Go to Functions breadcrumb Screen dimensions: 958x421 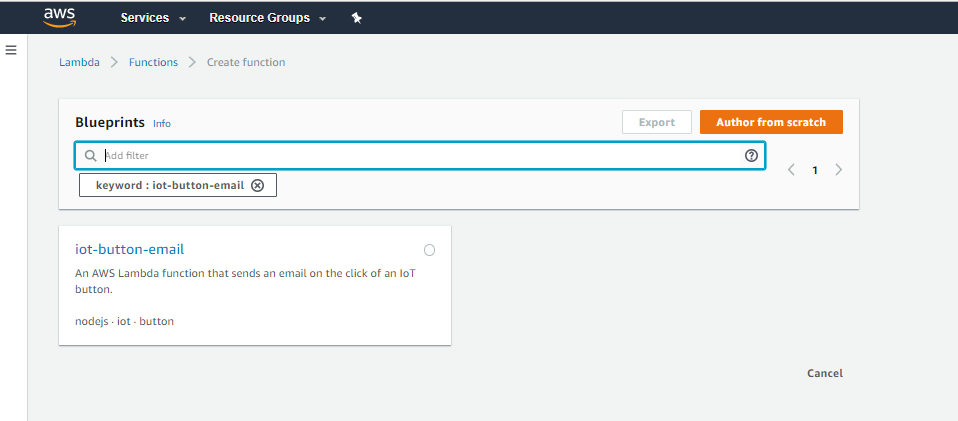(x=153, y=62)
